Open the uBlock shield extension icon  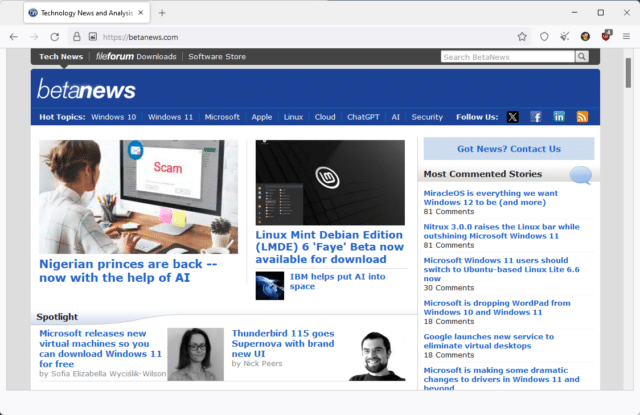pos(606,36)
